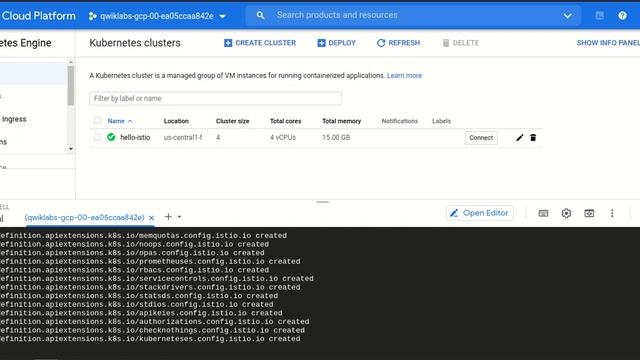
Task: Click the Total cores column header
Action: (x=285, y=121)
